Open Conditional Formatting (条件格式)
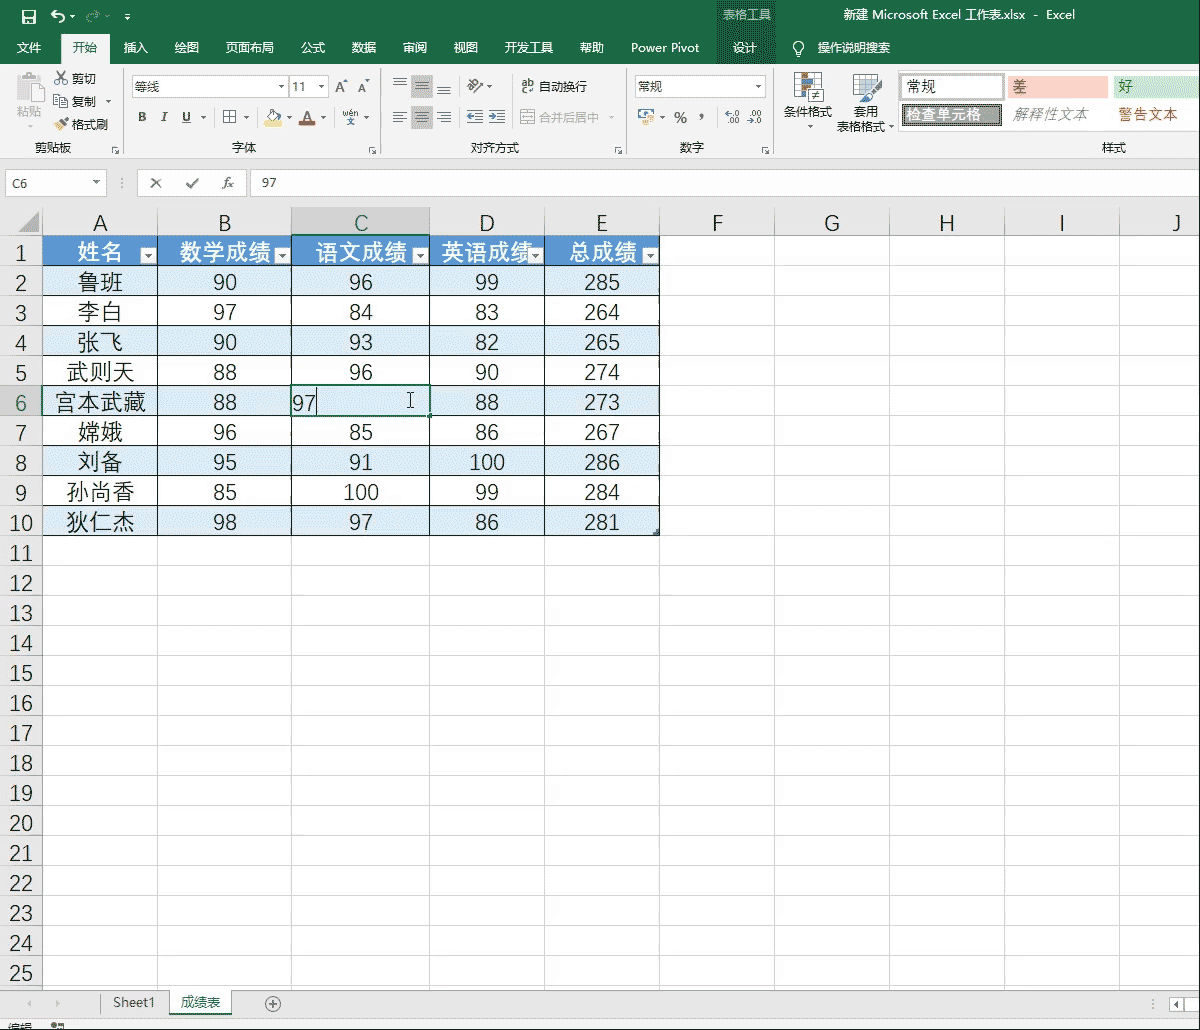Screen dimensions: 1200x1030 (x=808, y=102)
